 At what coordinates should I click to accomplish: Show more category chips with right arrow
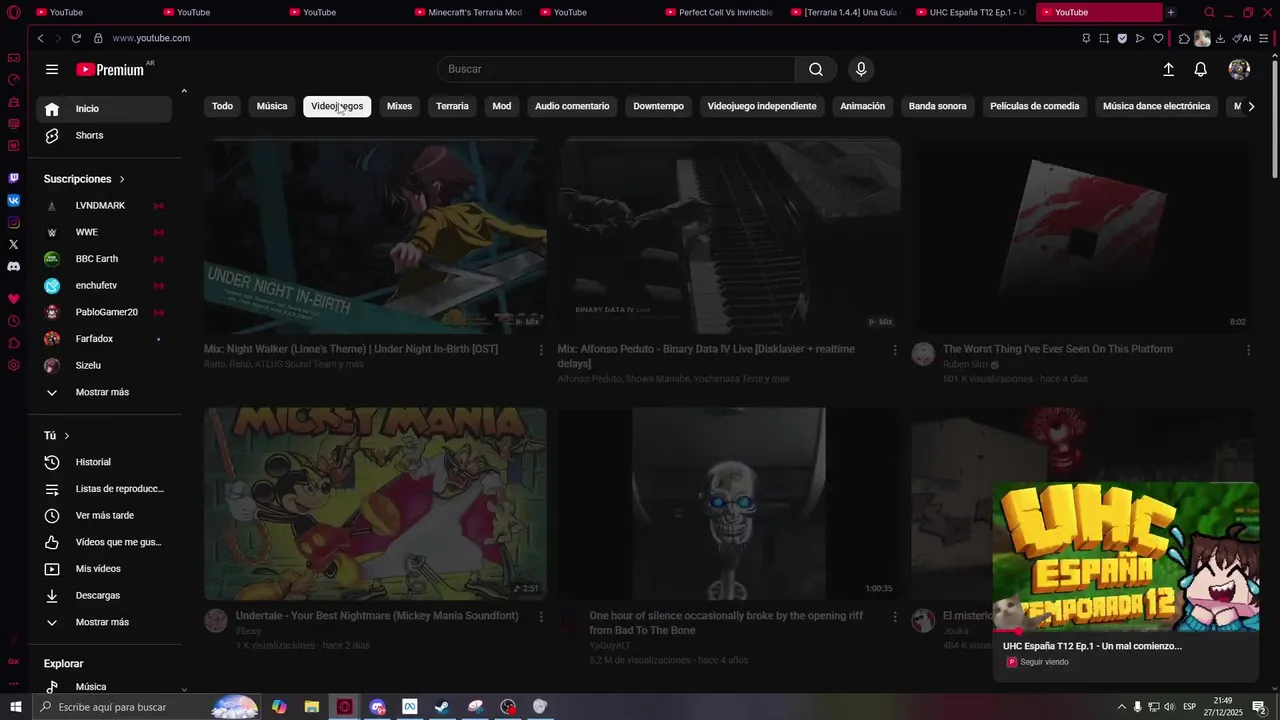[1251, 106]
